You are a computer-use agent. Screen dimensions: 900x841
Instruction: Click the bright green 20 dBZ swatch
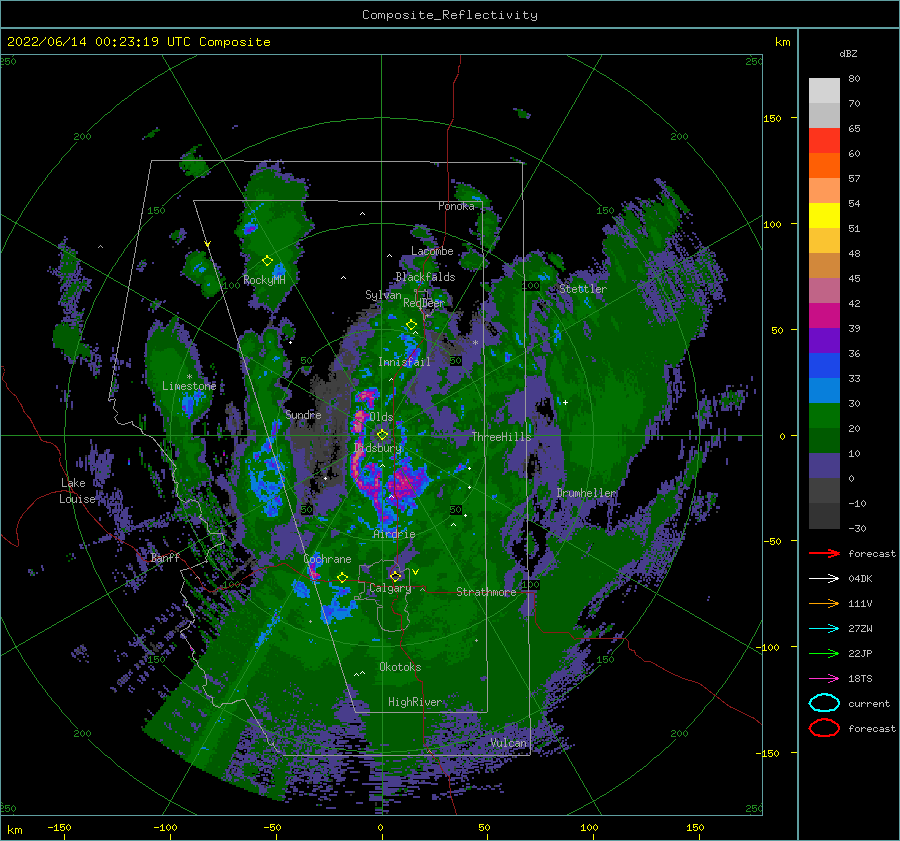[824, 416]
